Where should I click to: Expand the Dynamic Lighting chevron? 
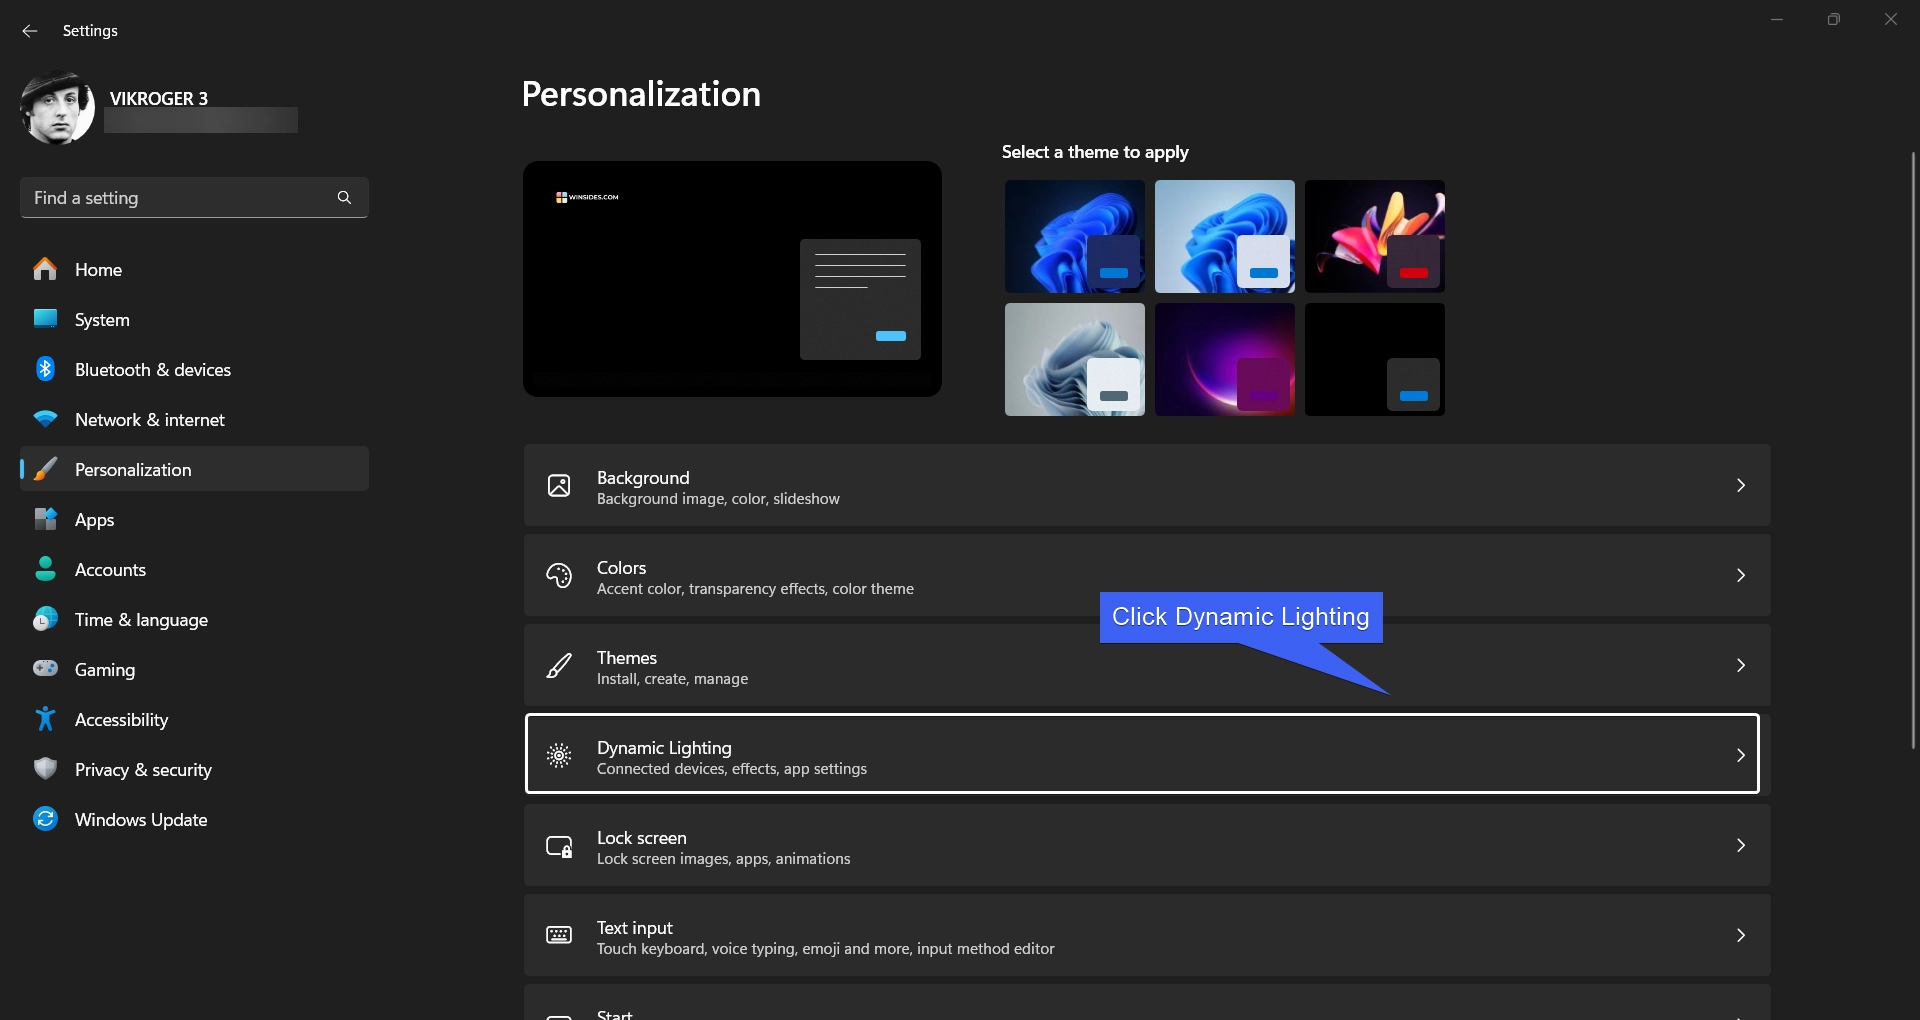(1741, 755)
